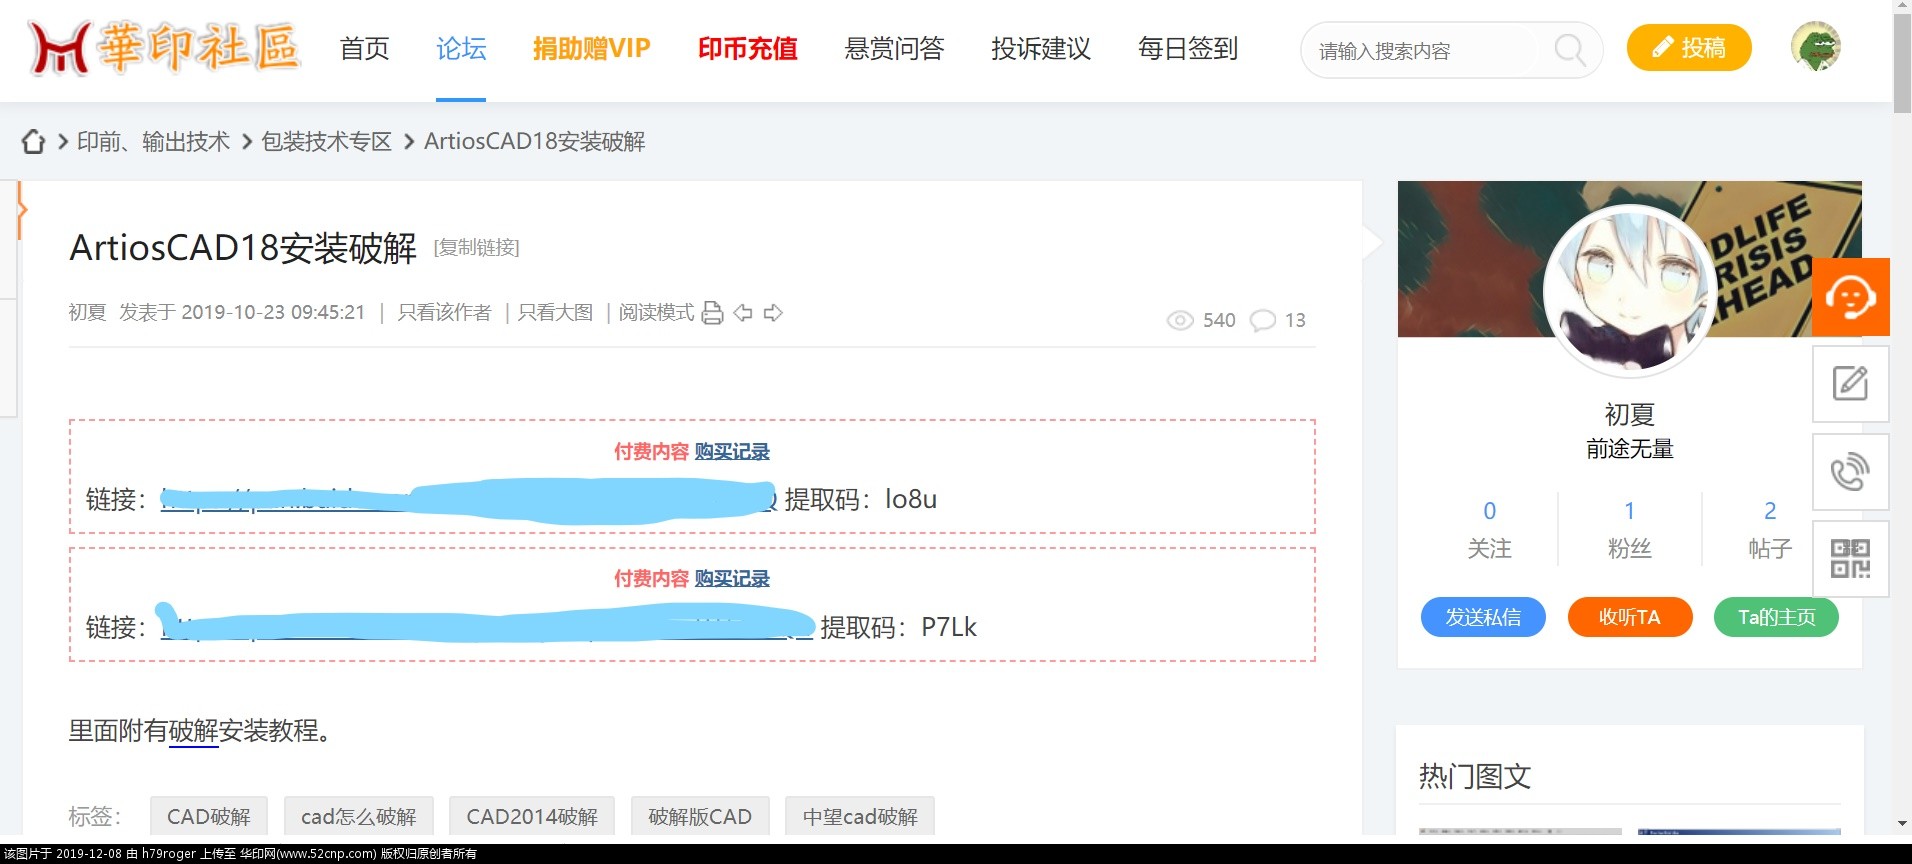Click extraction code text lo8u
Screen dimensions: 1912x864
(x=911, y=499)
